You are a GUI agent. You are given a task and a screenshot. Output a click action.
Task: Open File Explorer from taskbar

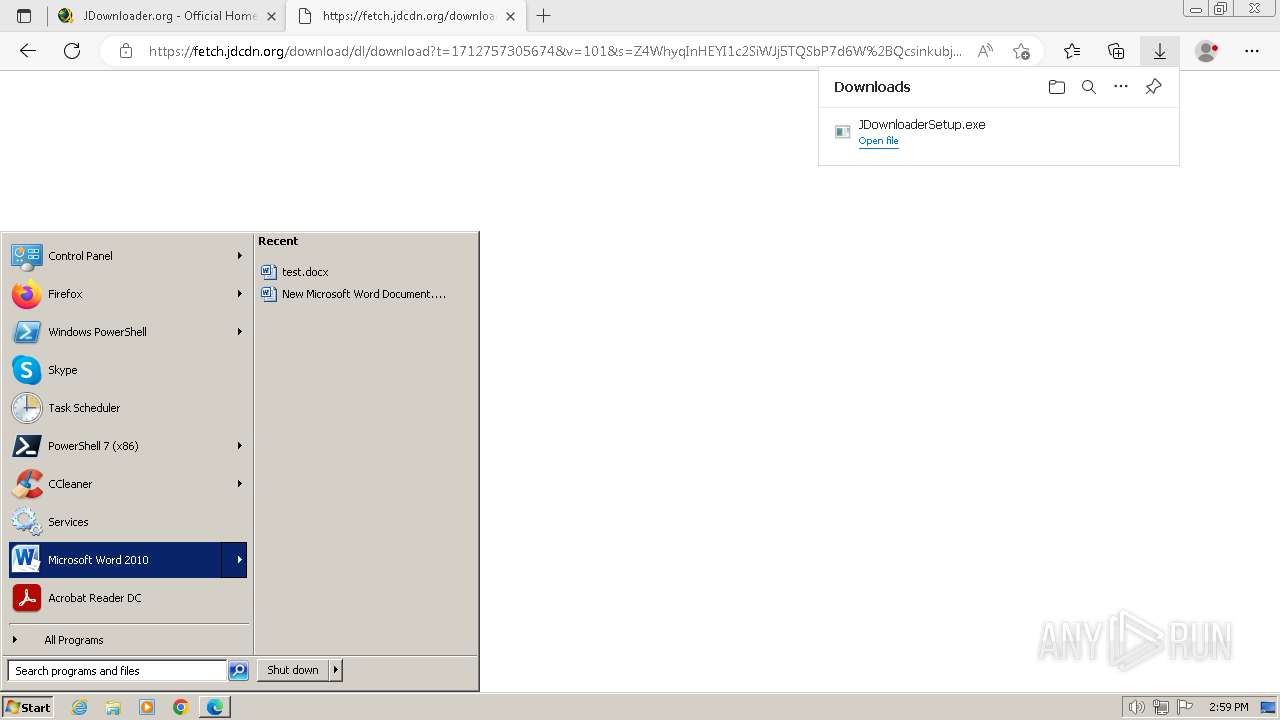(113, 707)
